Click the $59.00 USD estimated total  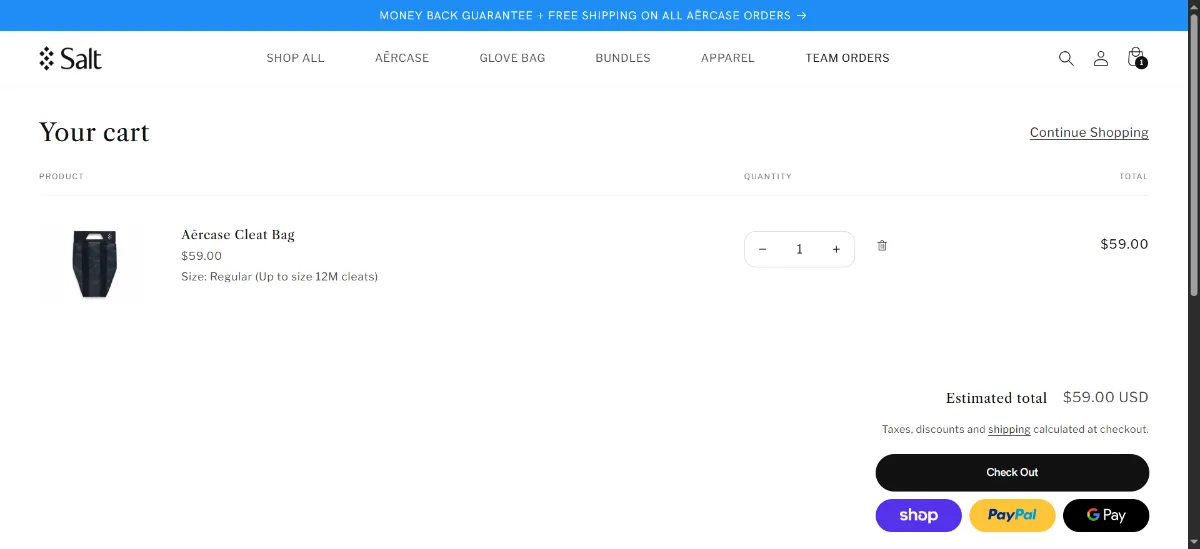[x=1105, y=397]
